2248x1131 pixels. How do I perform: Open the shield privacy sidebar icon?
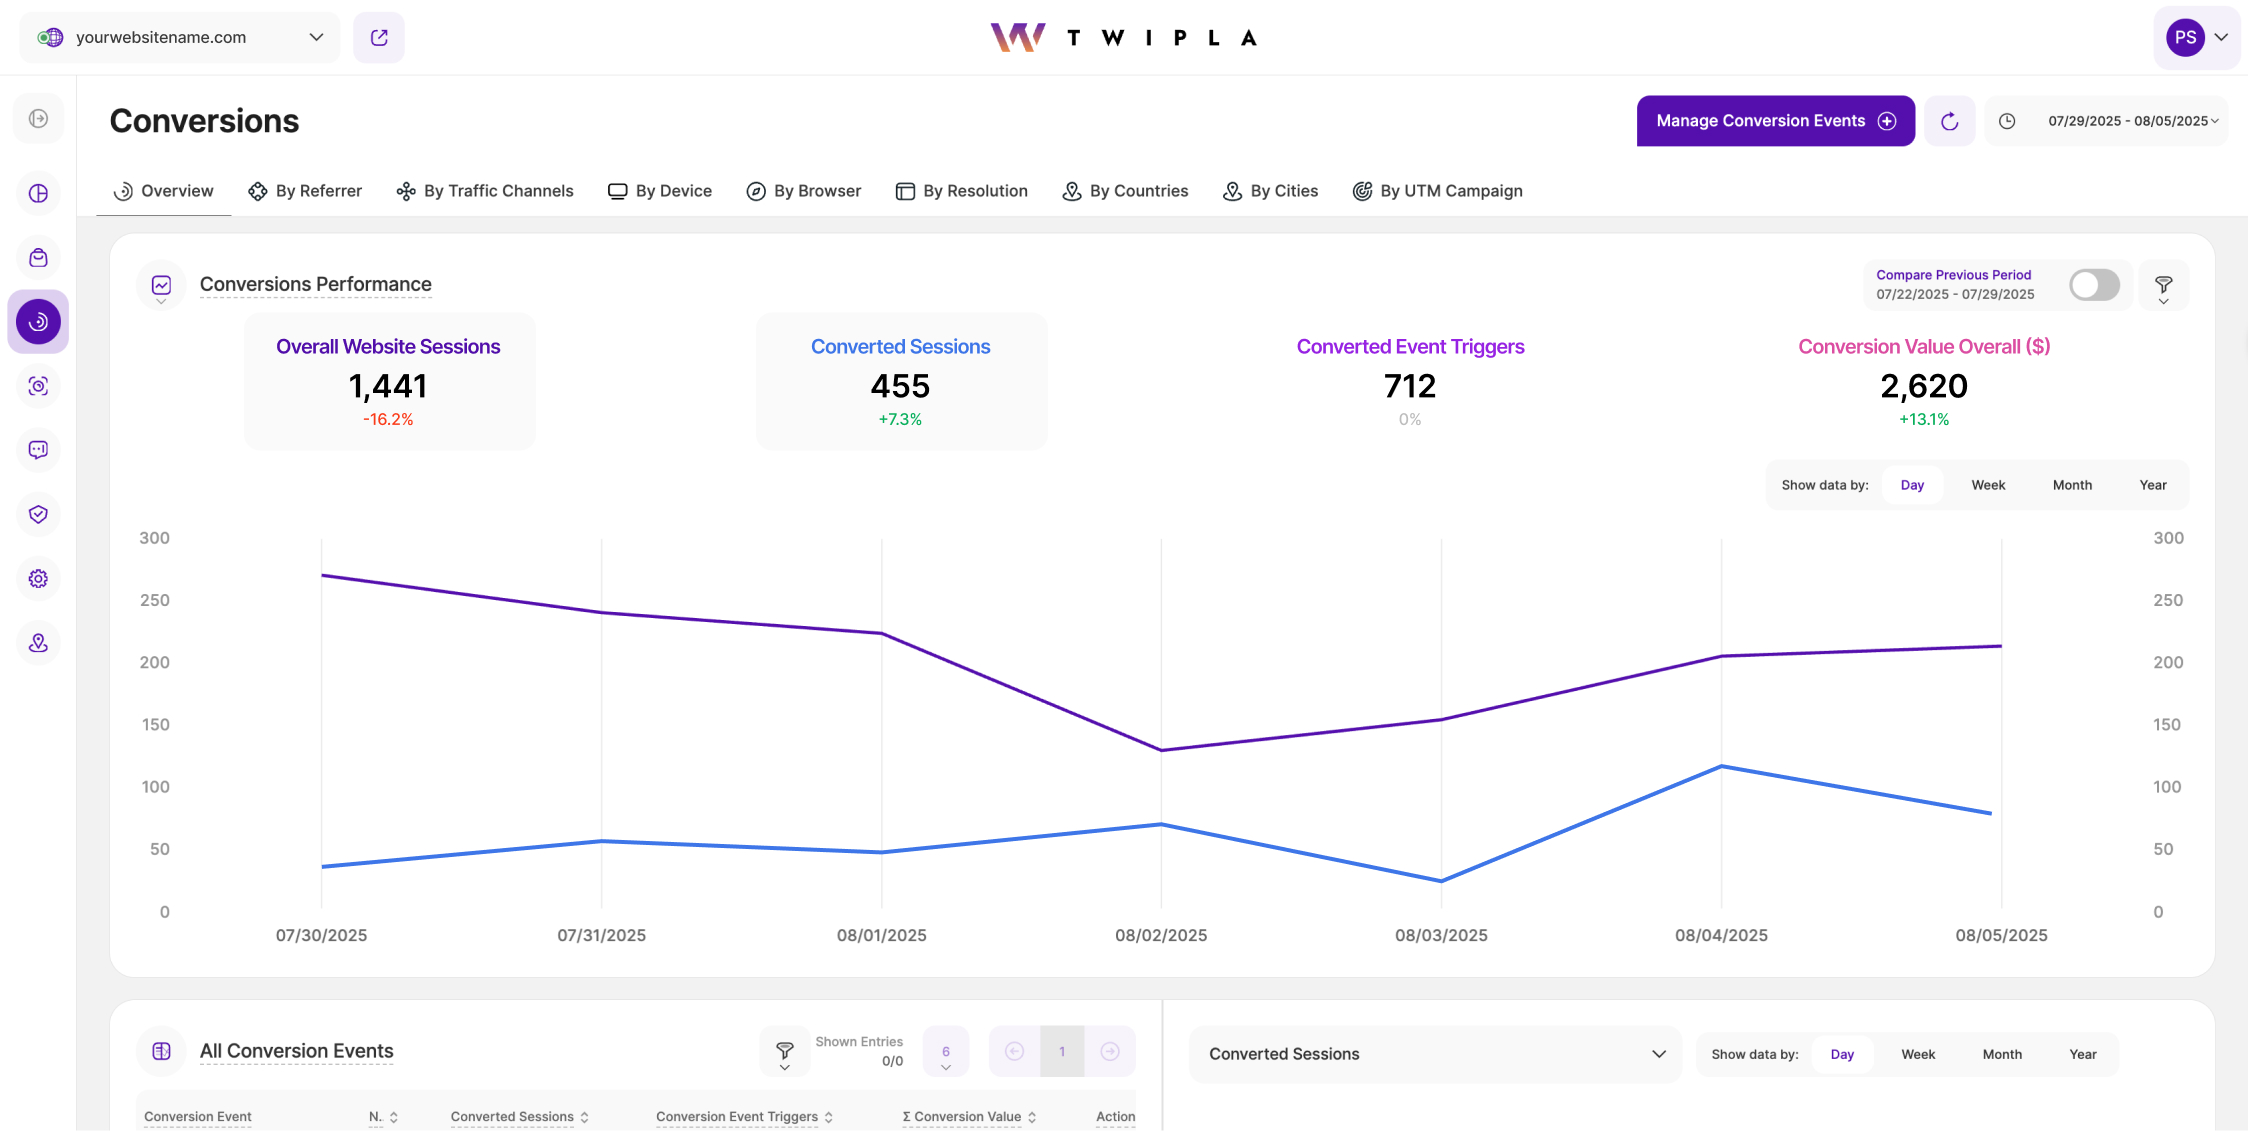pyautogui.click(x=38, y=514)
